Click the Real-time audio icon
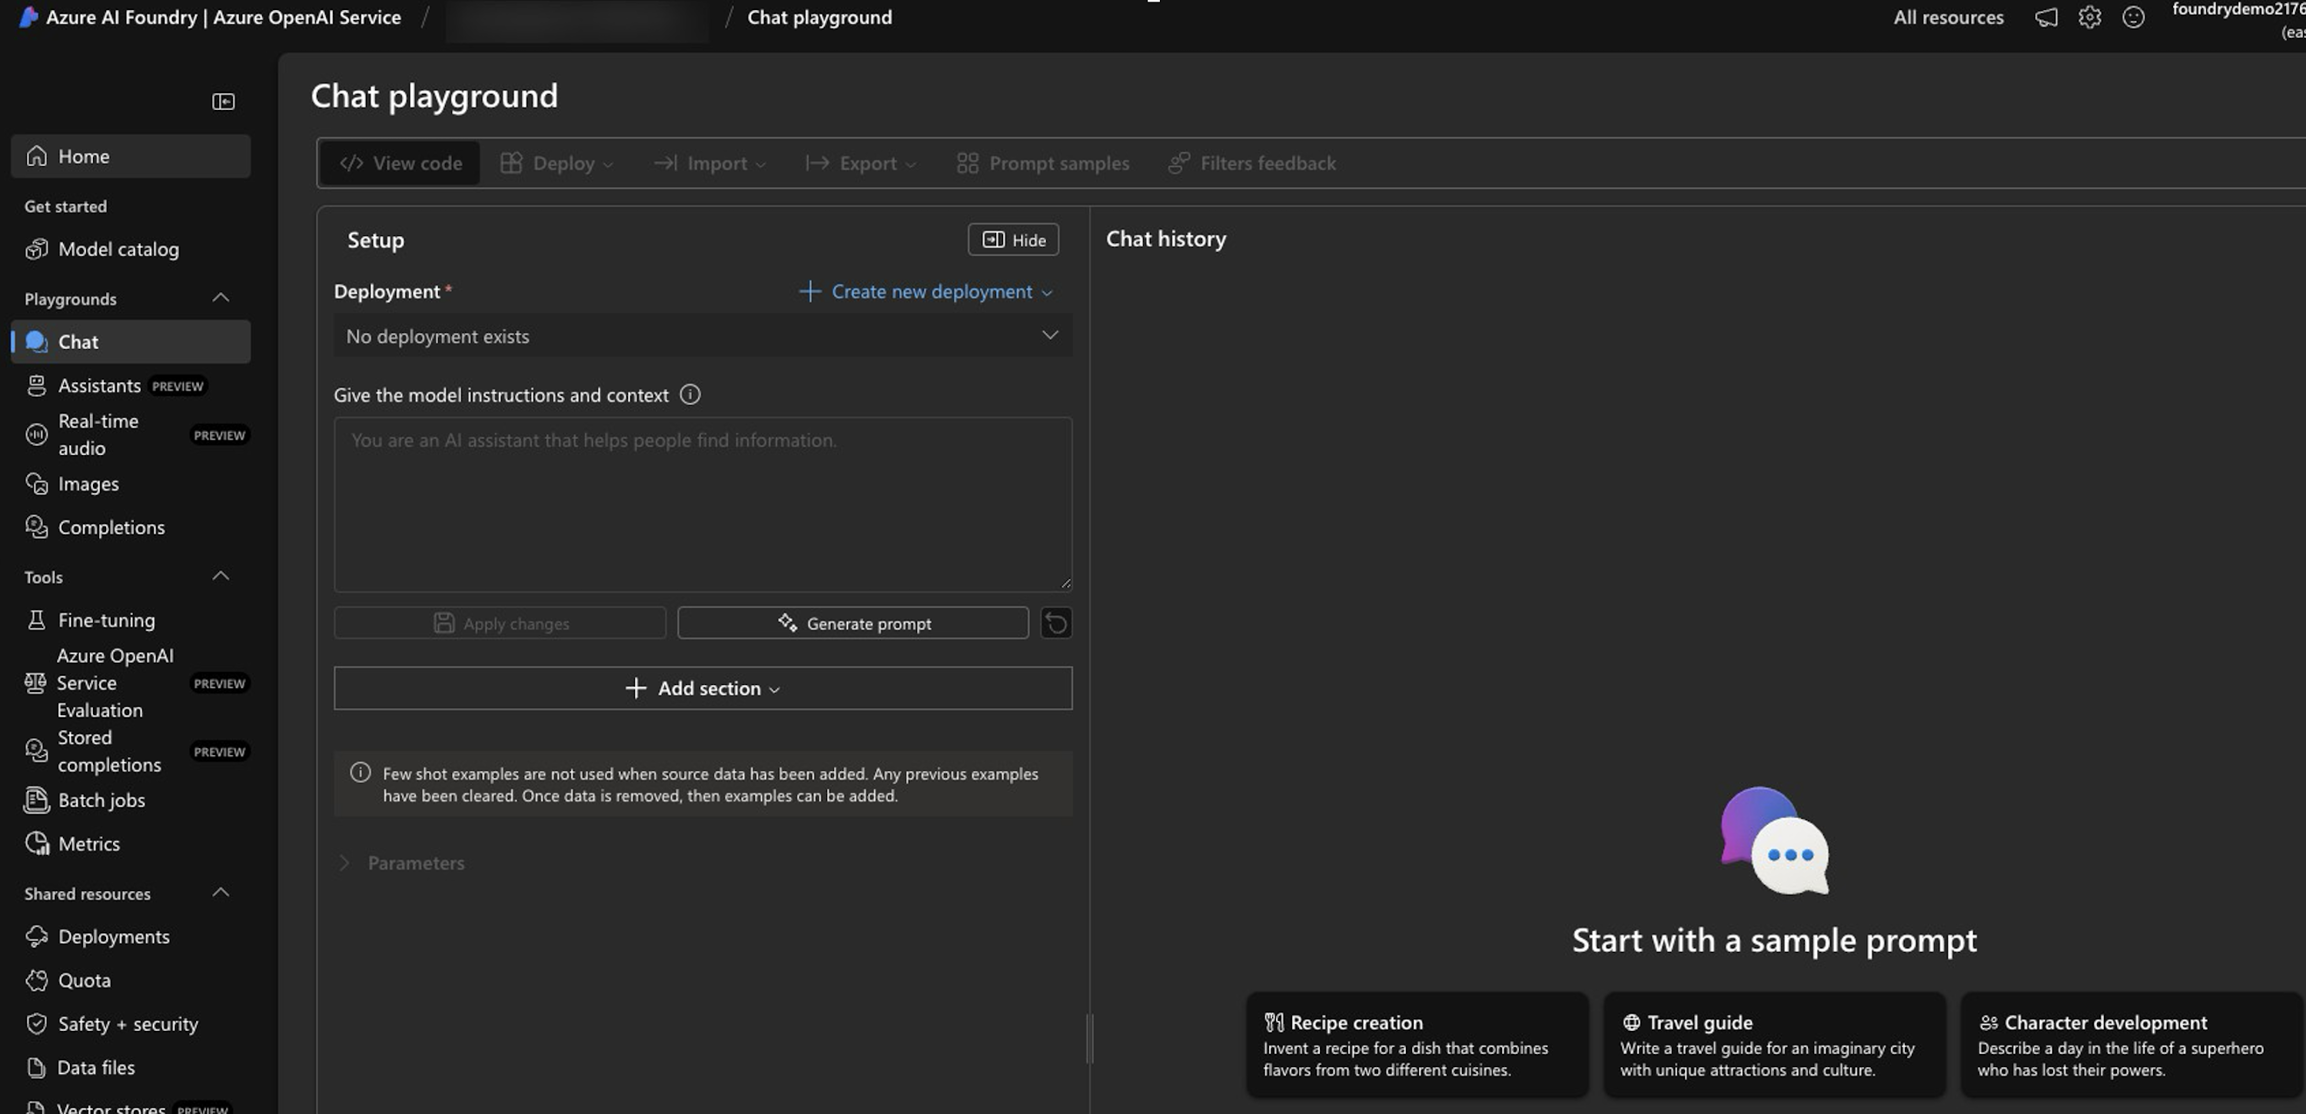Screen dimensions: 2306x1114 tap(37, 434)
